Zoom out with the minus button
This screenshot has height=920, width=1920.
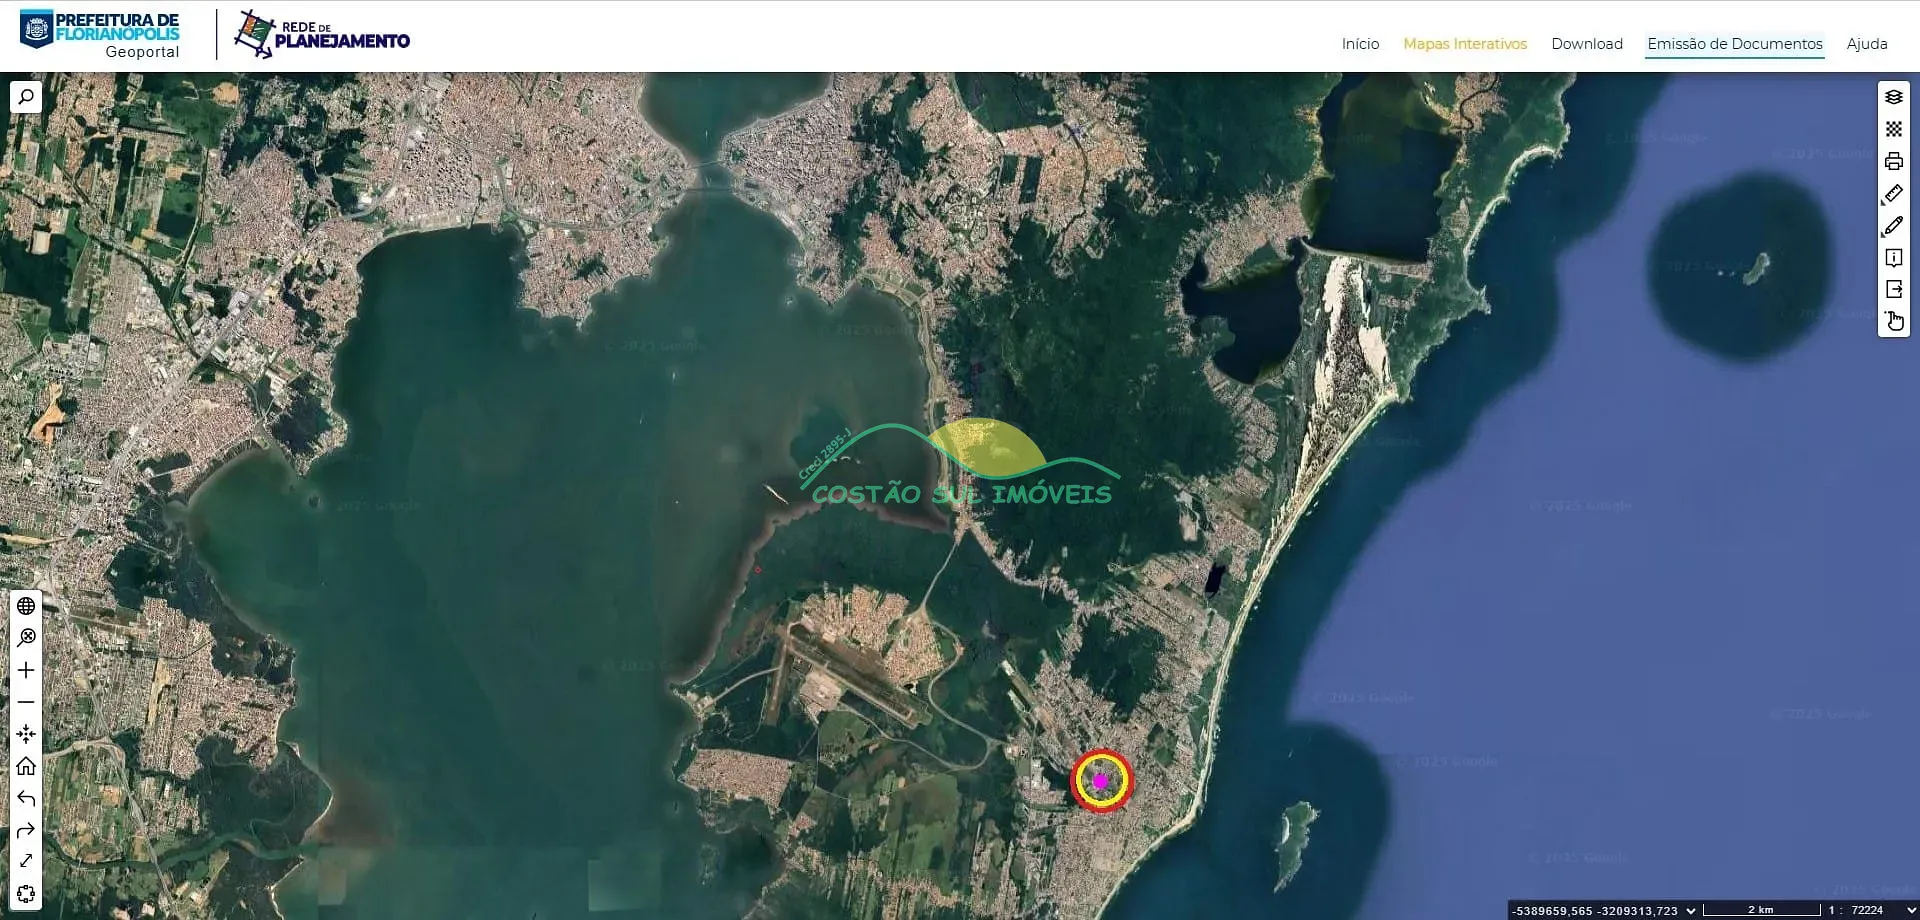pyautogui.click(x=26, y=702)
